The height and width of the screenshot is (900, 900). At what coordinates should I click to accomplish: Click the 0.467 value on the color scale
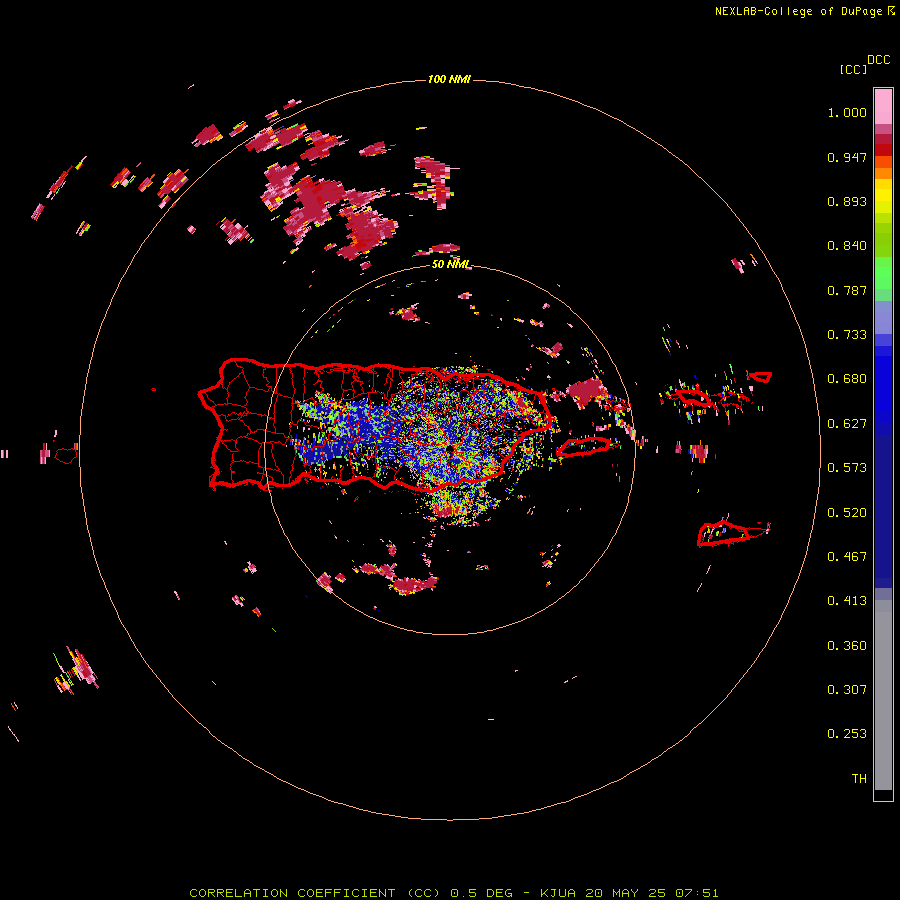[847, 557]
